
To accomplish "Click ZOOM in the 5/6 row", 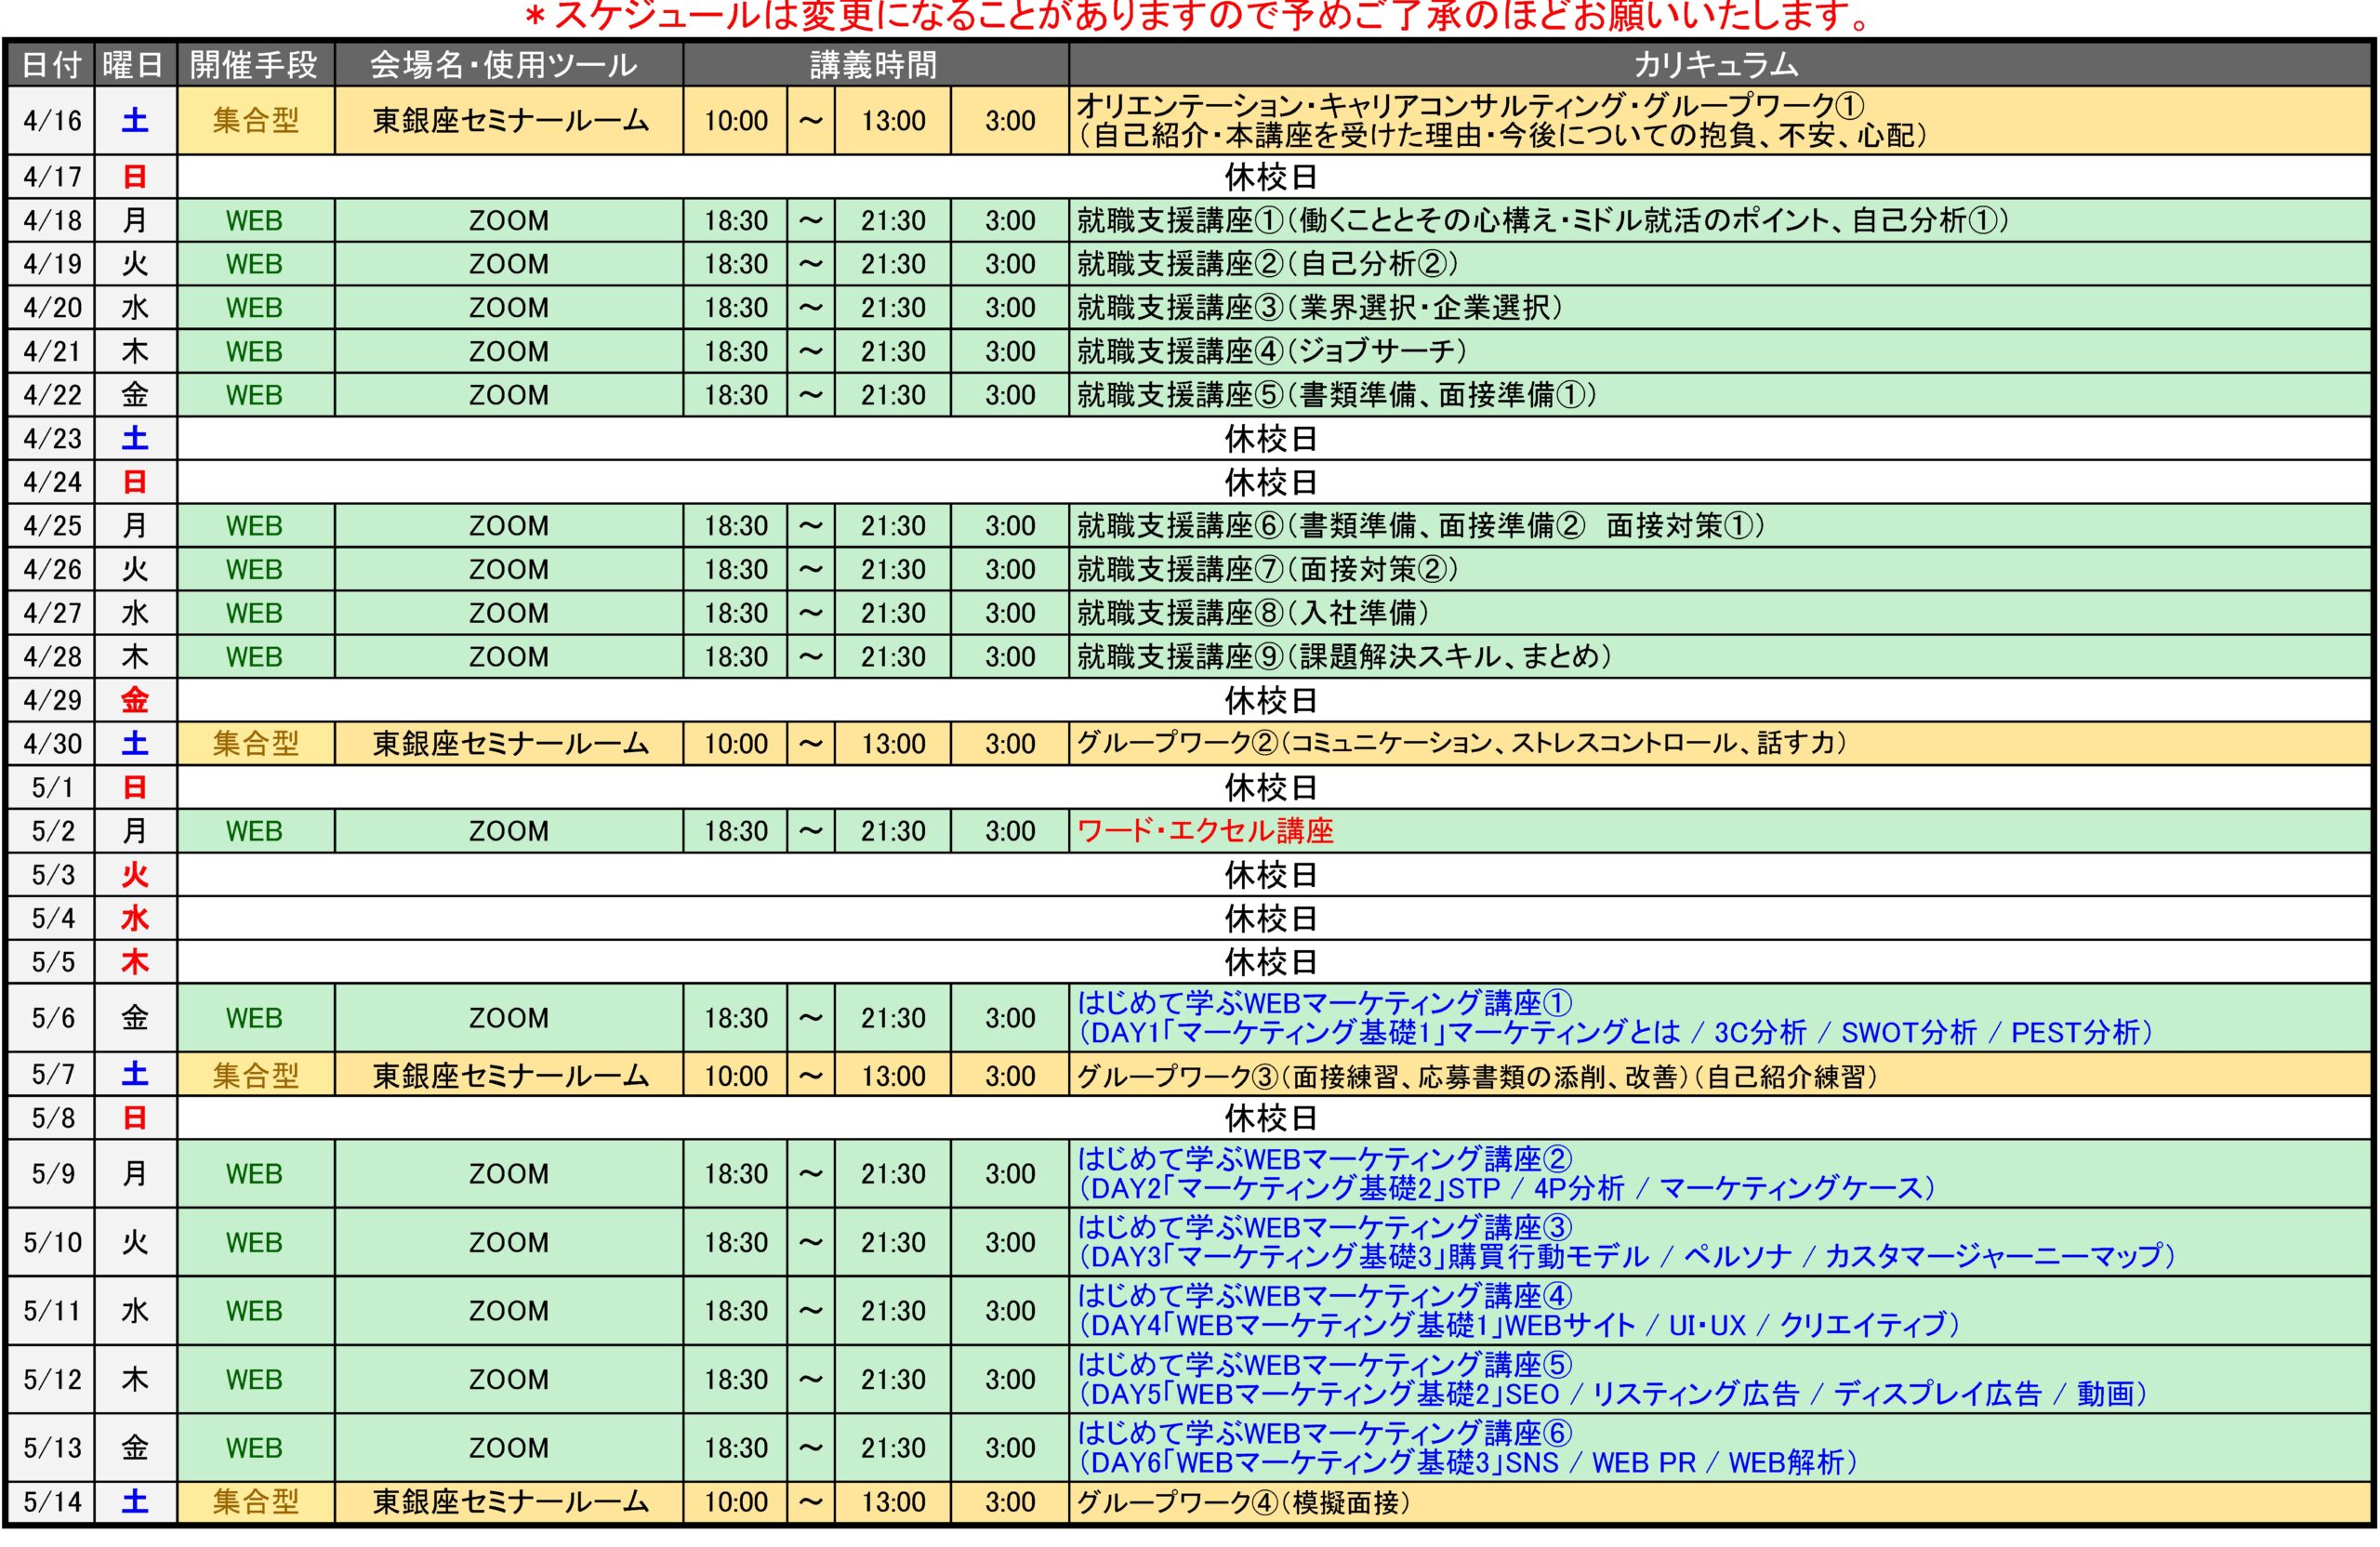I will pos(509,1018).
